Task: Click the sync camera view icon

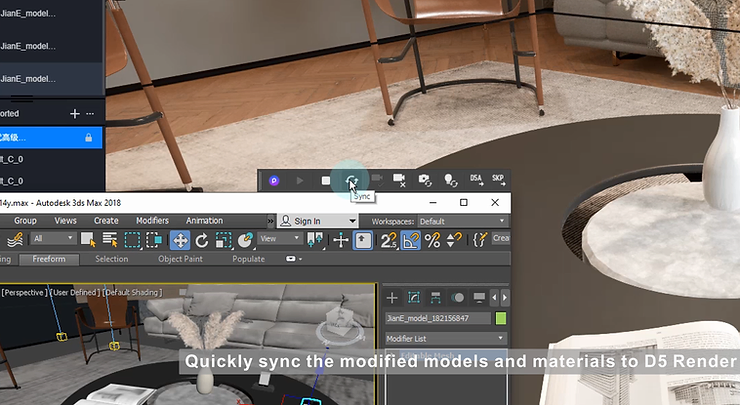Action: click(425, 180)
